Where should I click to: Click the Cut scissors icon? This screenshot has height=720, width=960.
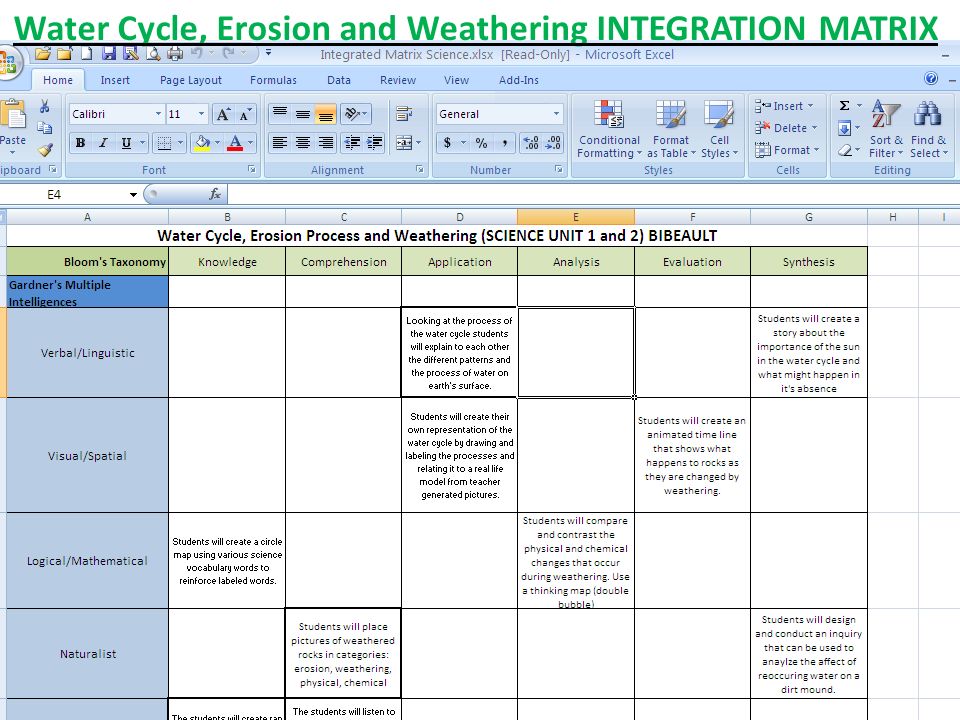pyautogui.click(x=44, y=107)
